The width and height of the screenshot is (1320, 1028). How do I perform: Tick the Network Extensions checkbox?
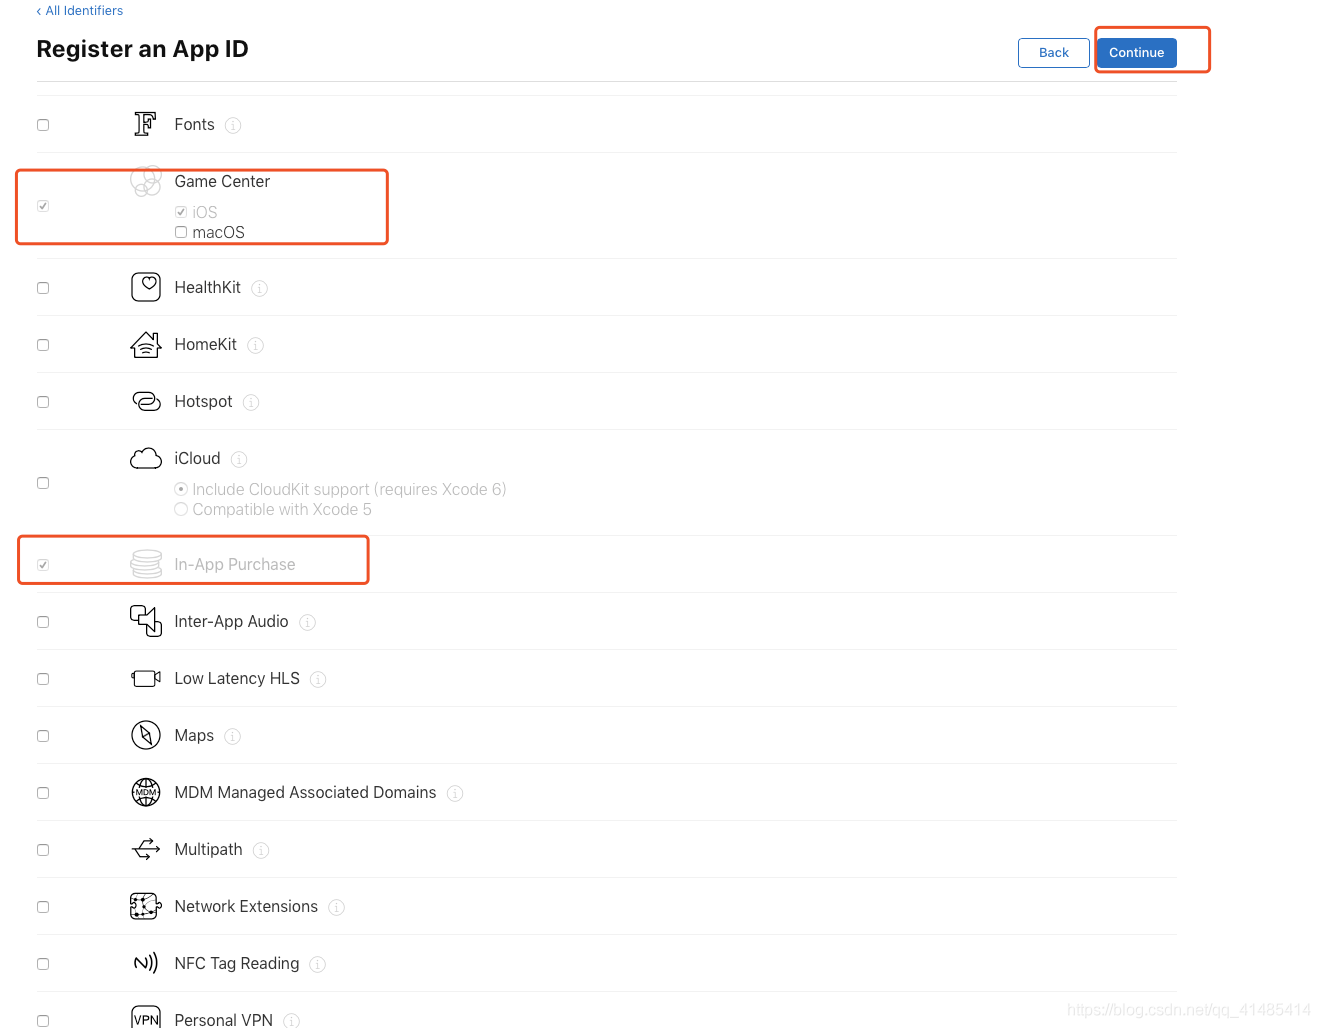point(43,907)
